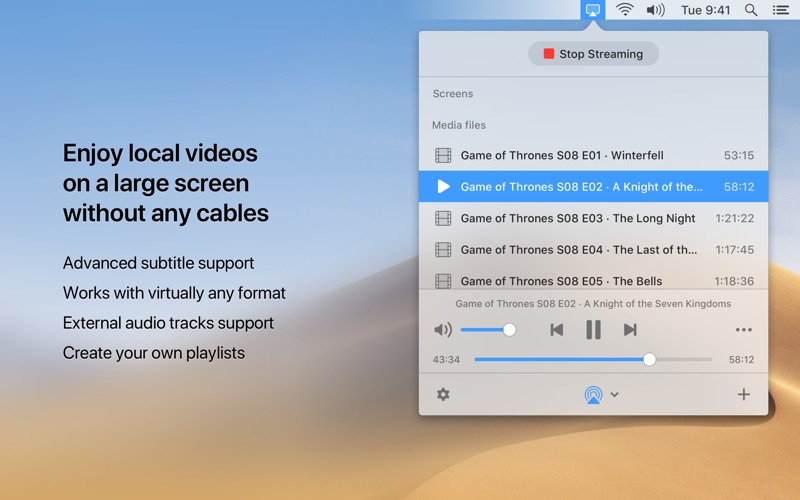
Task: Open the streaming app menu bar icon
Action: click(592, 10)
